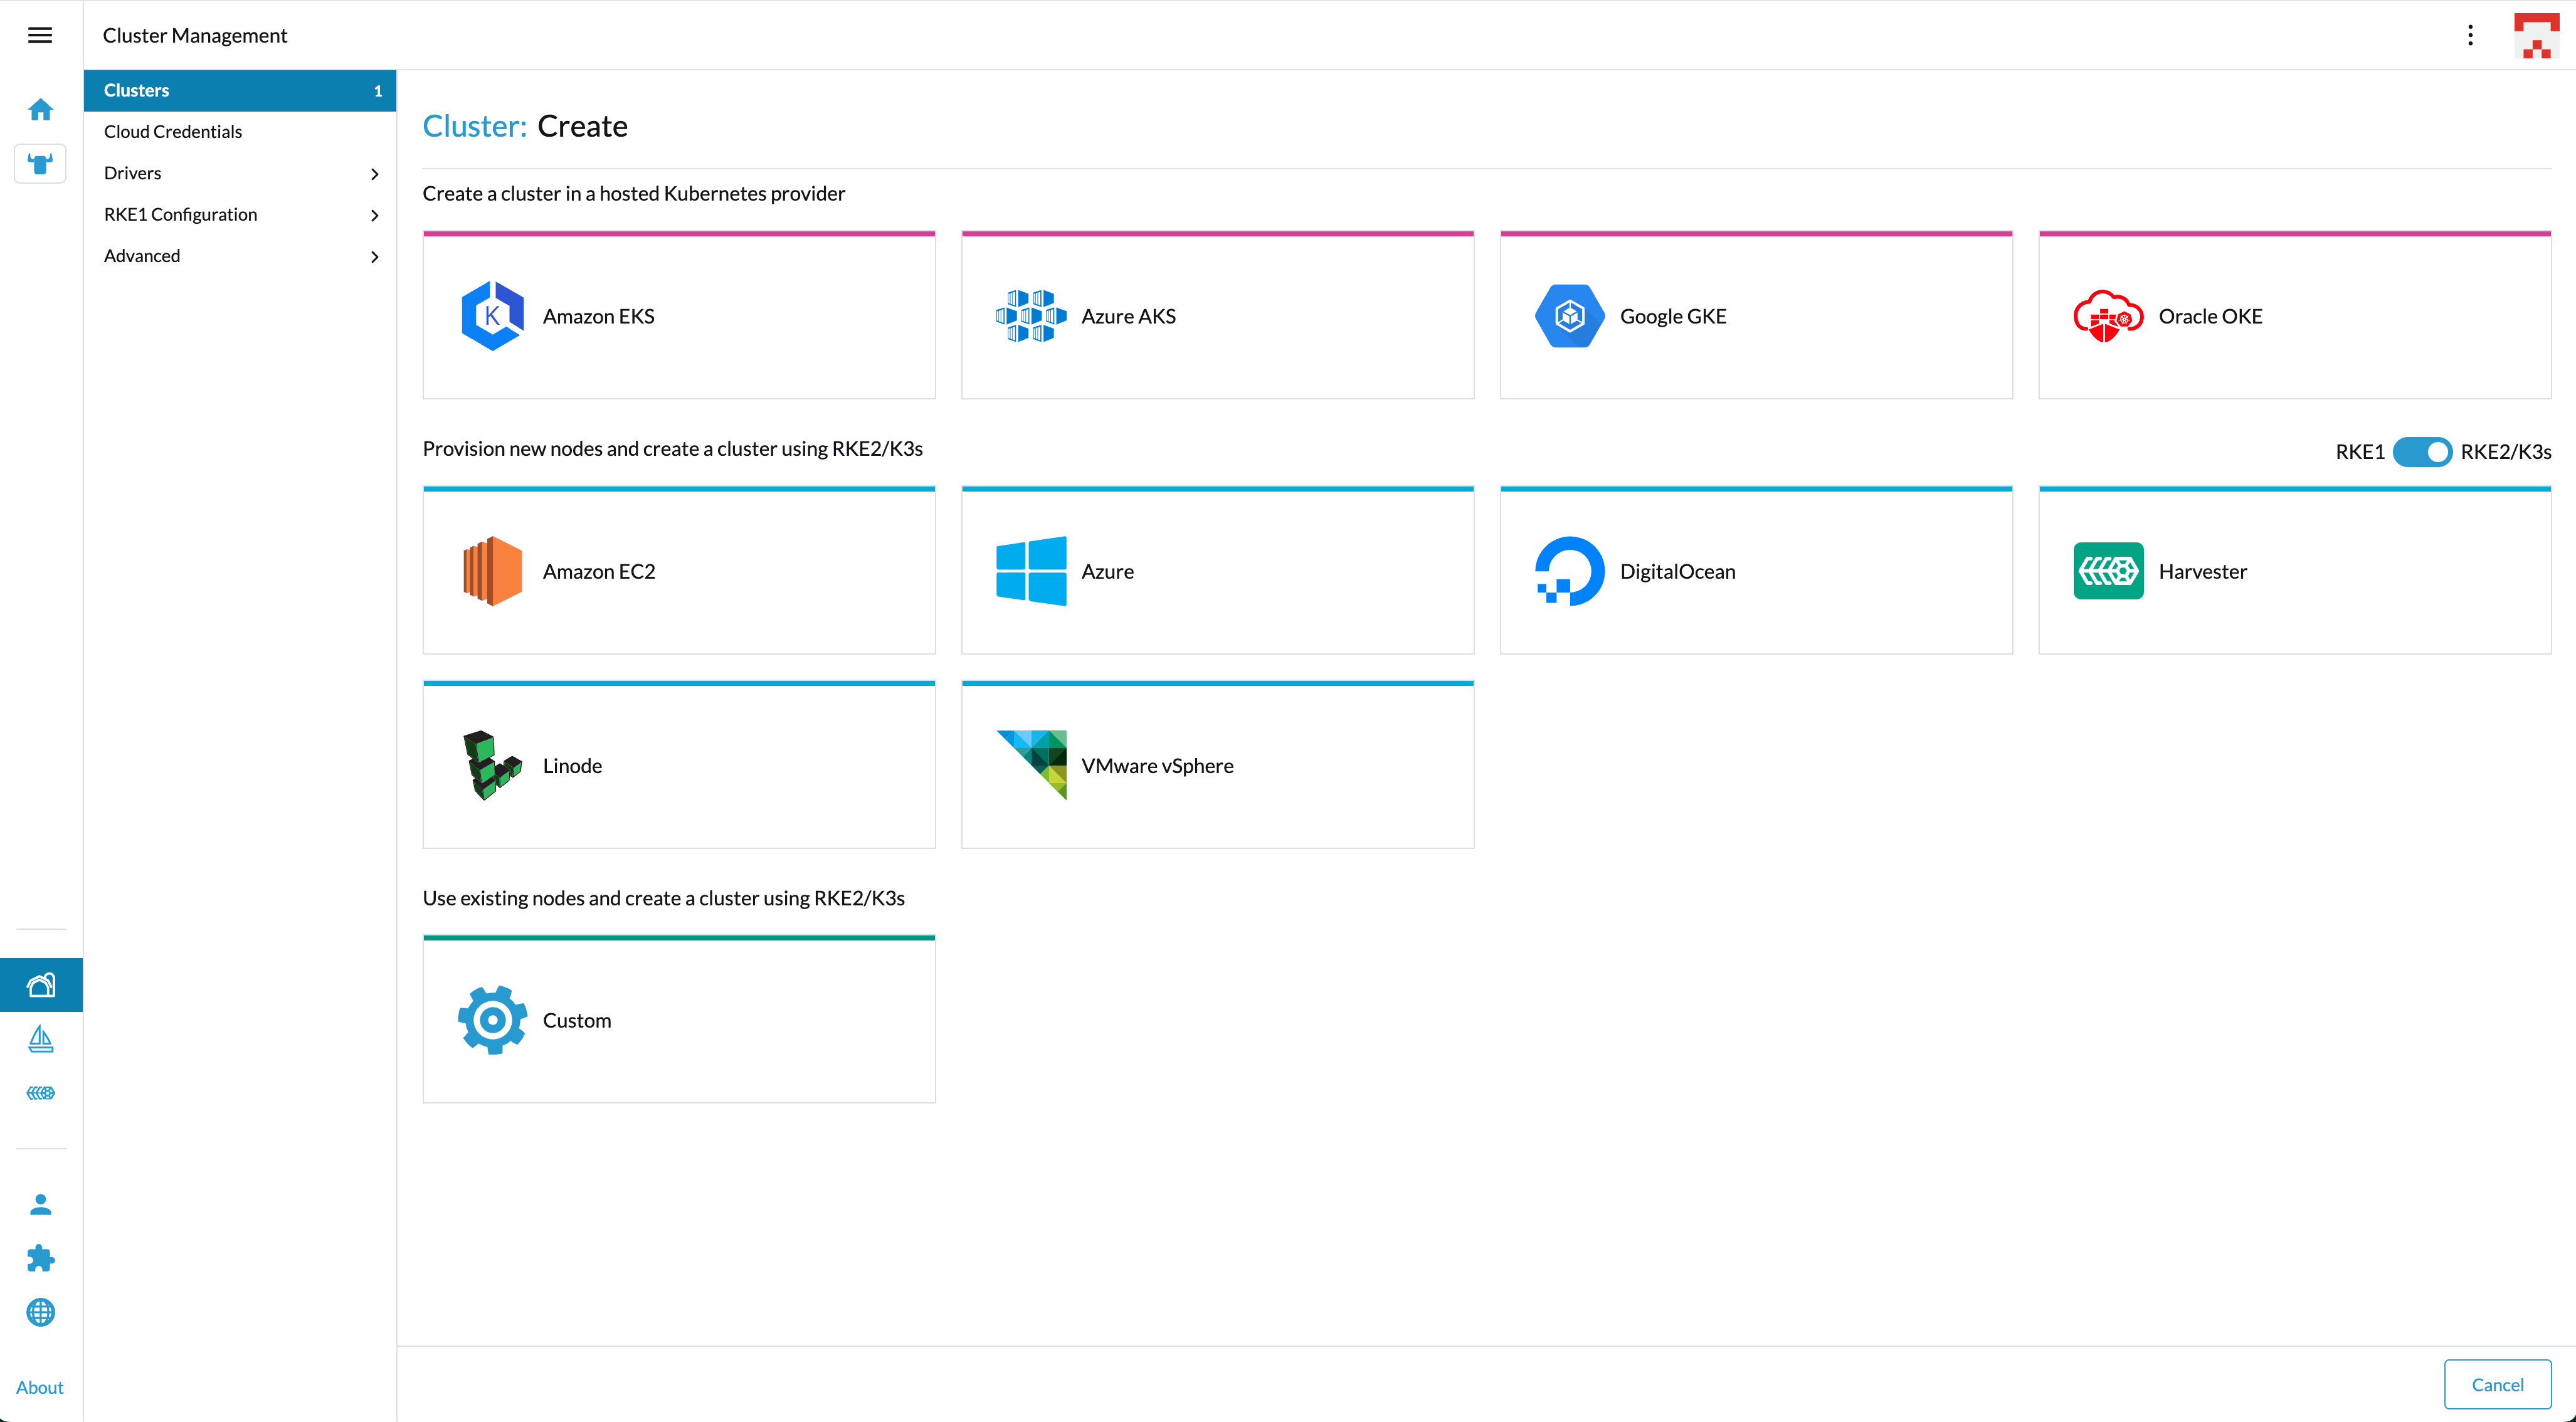The width and height of the screenshot is (2576, 1422).
Task: Click the Cluster: breadcrumb link
Action: (x=474, y=127)
